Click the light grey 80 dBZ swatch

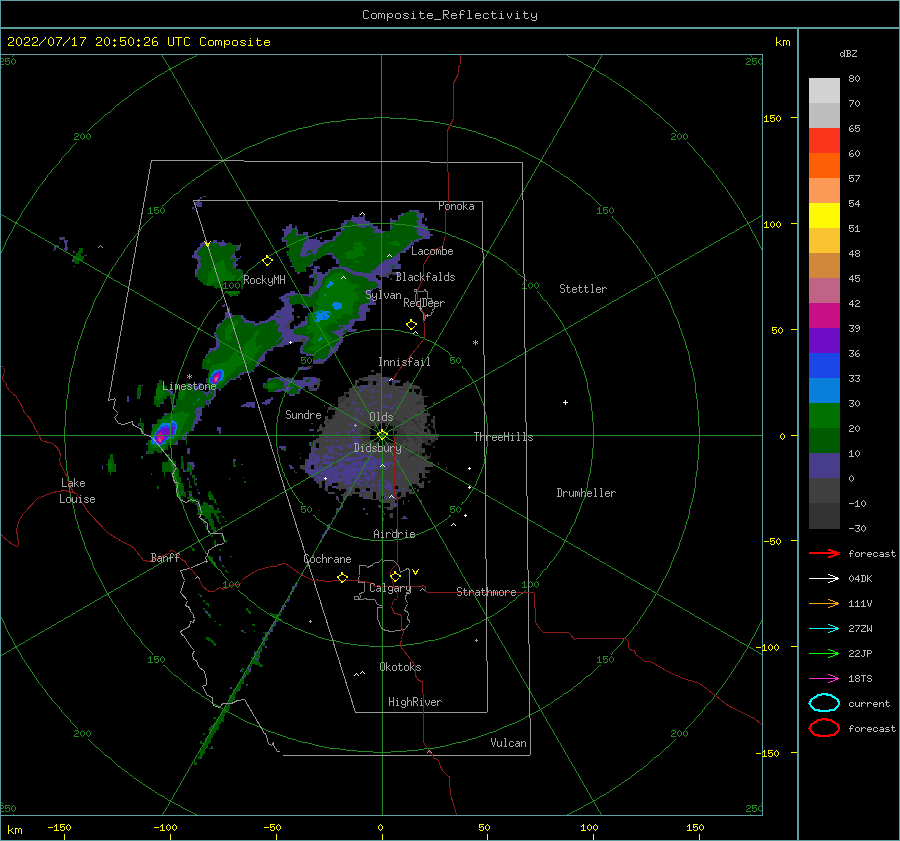point(824,91)
